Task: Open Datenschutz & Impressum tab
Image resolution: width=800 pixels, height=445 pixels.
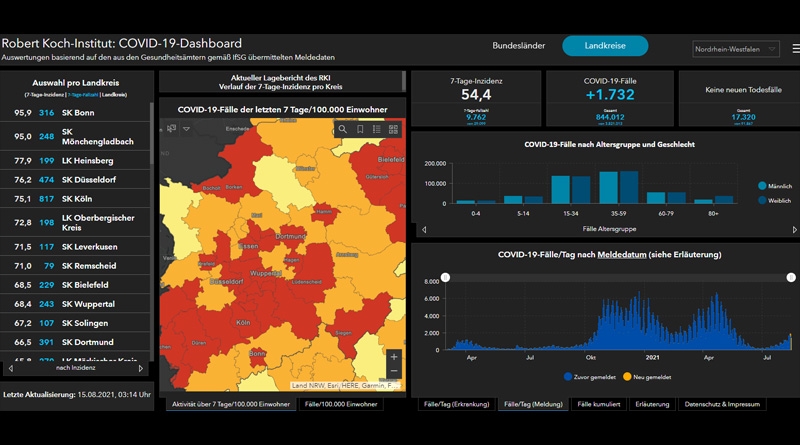Action: coord(722,404)
